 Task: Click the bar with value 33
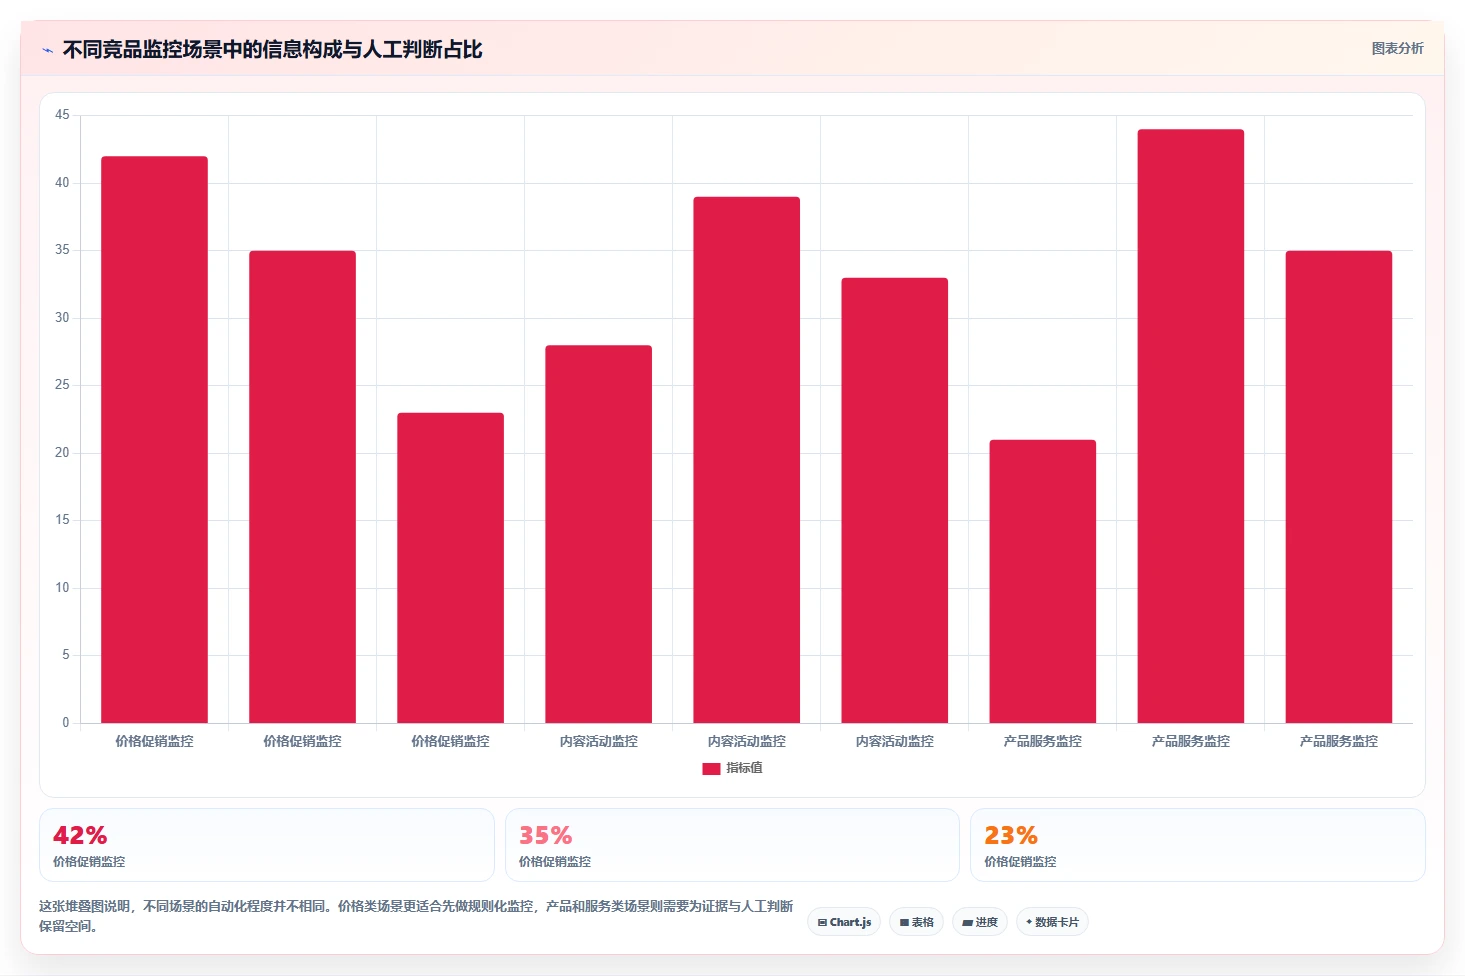[895, 500]
